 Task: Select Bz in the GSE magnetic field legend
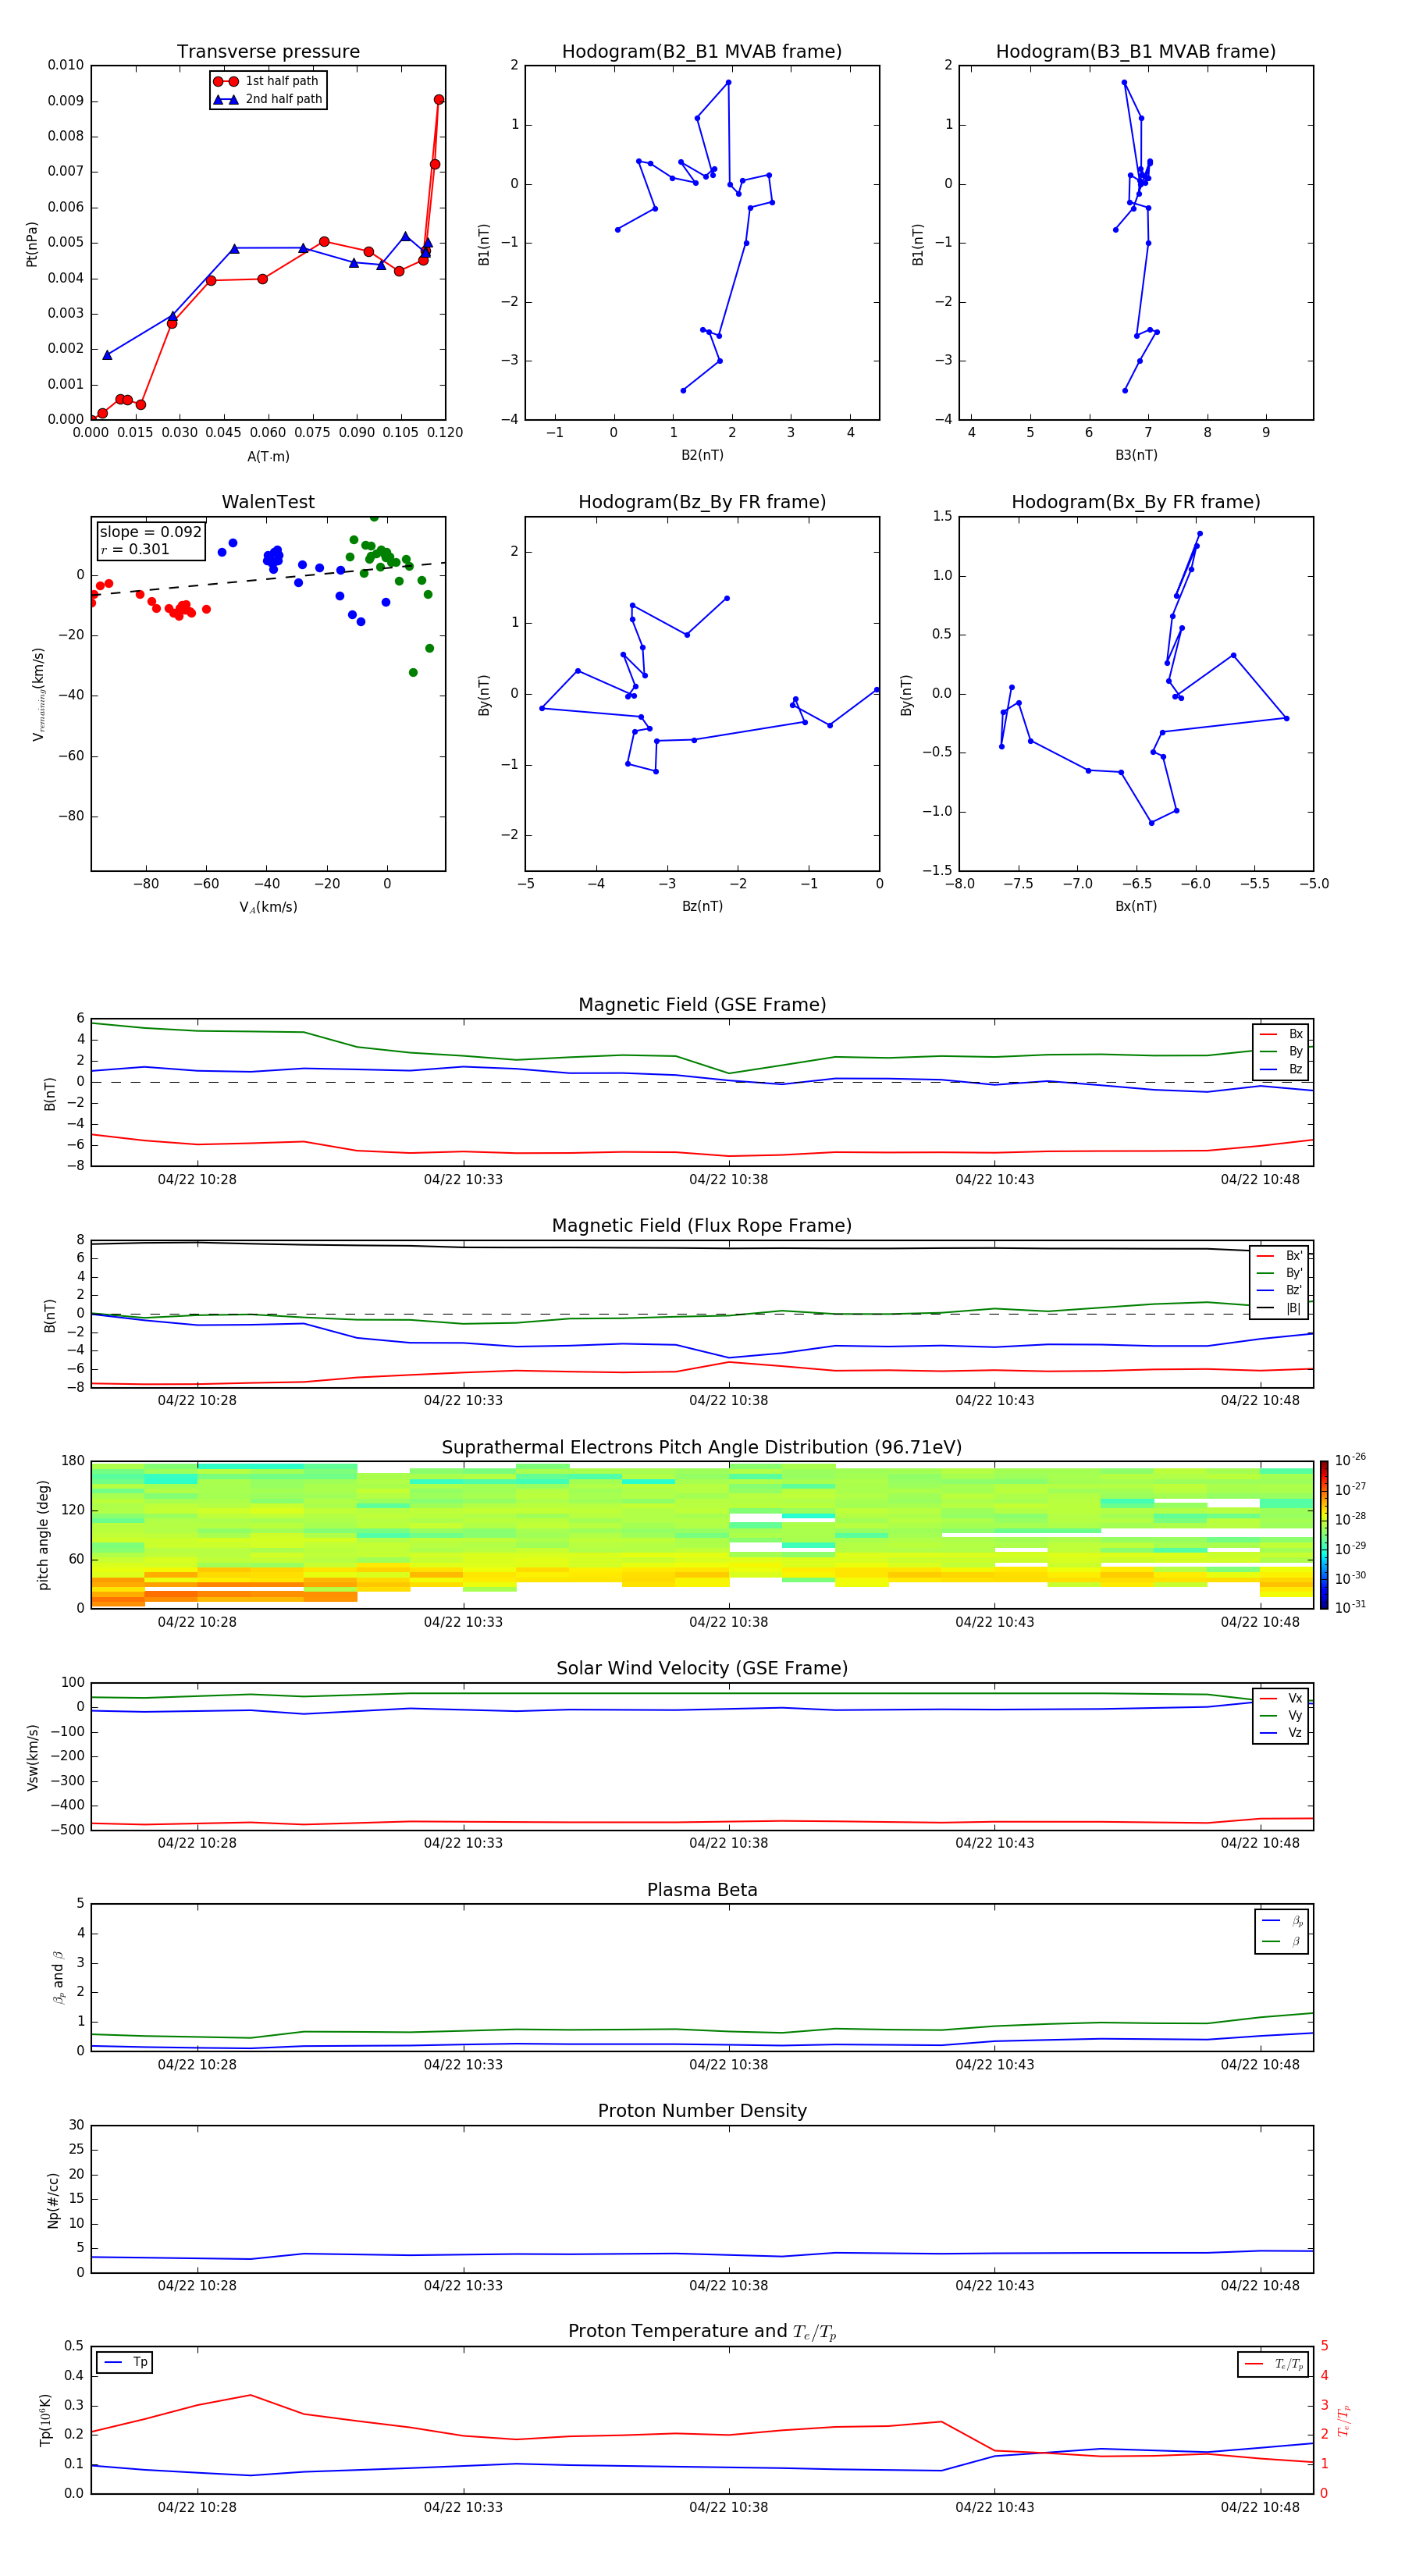pos(1281,1069)
